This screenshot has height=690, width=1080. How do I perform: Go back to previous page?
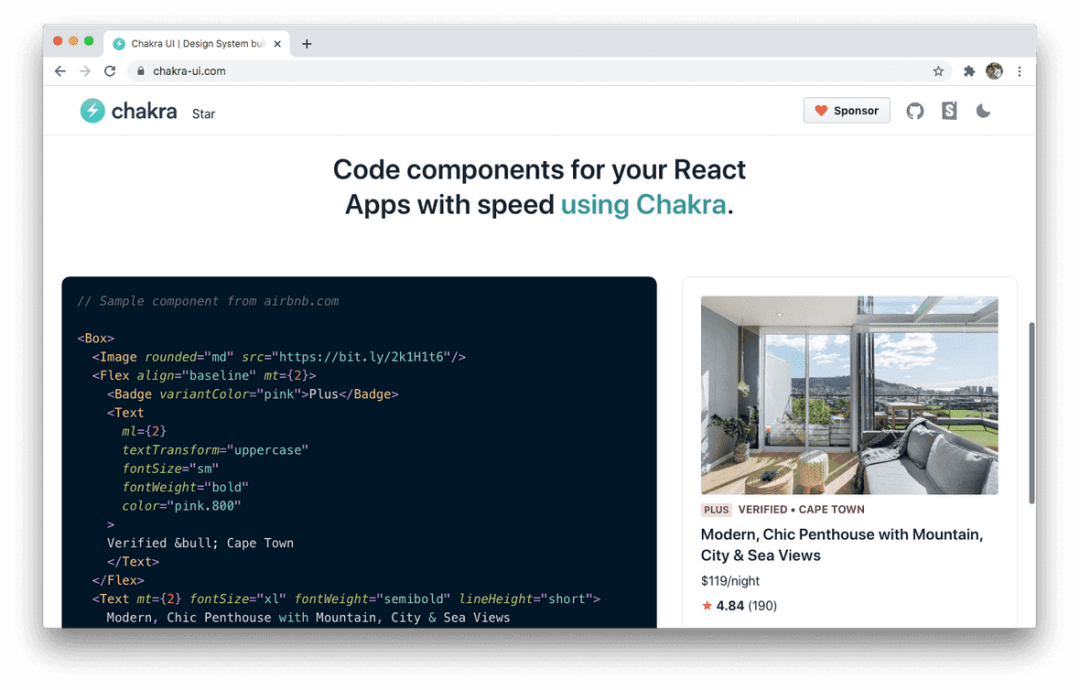pos(60,71)
